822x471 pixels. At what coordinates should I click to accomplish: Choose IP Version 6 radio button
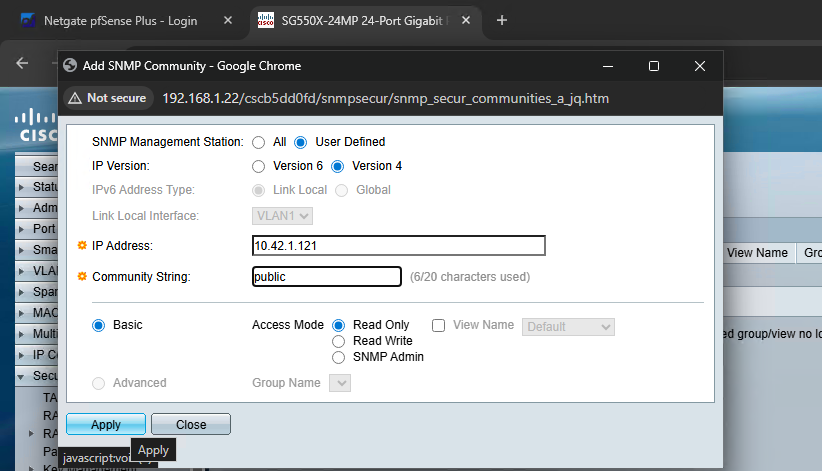[259, 166]
